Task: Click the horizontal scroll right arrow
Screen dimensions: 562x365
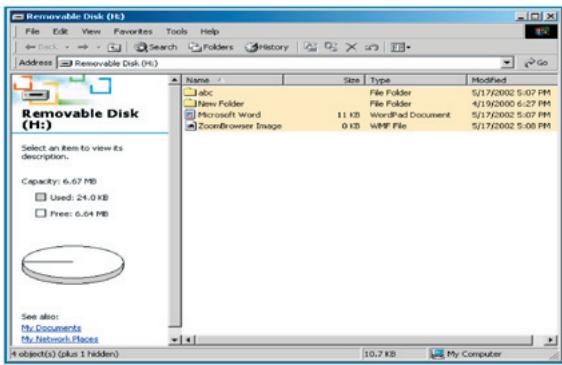Action: coord(551,339)
